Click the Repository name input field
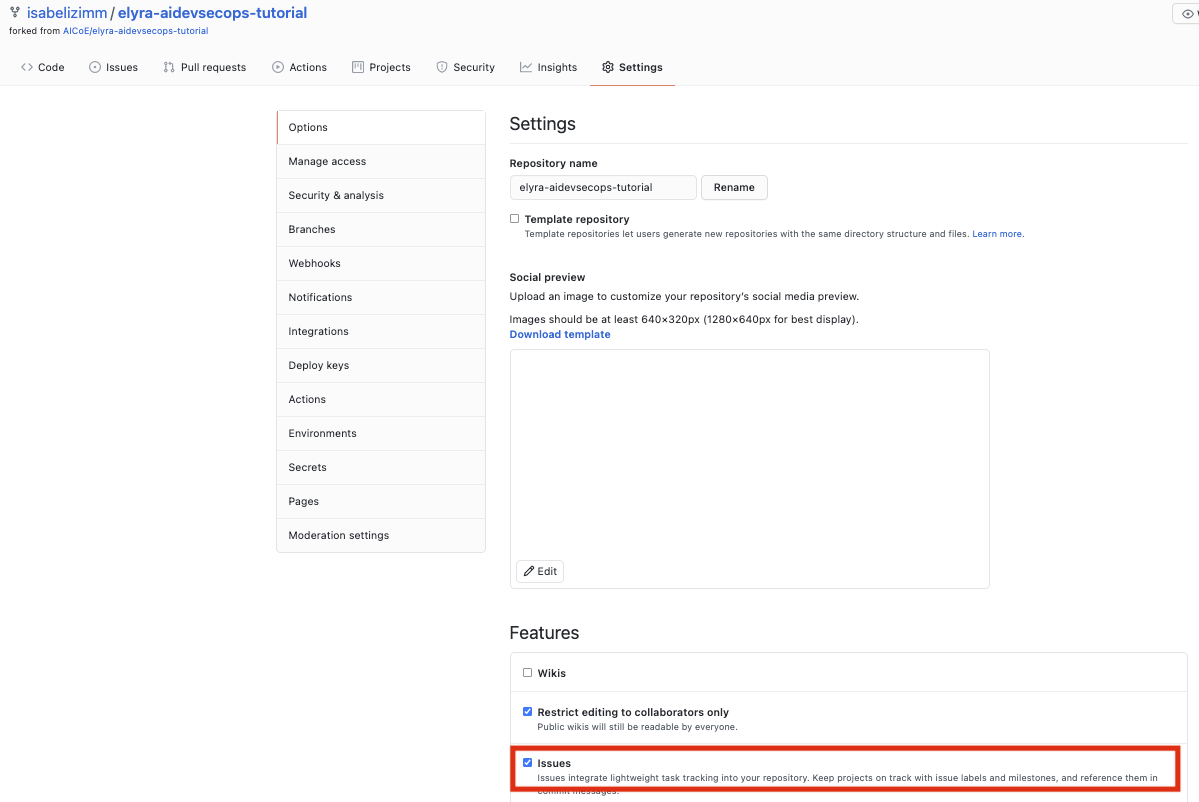1199x802 pixels. [x=603, y=187]
